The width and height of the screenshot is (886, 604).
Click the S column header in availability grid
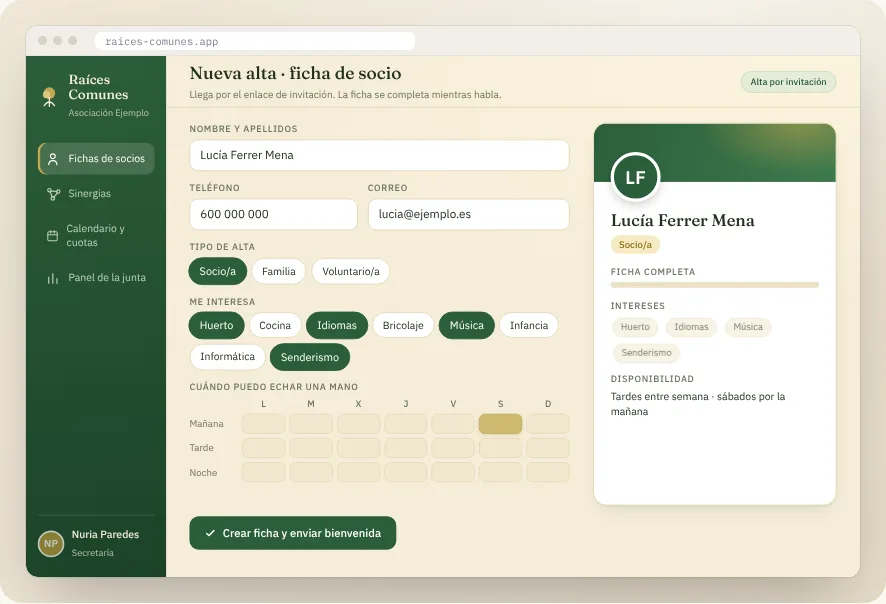(501, 404)
